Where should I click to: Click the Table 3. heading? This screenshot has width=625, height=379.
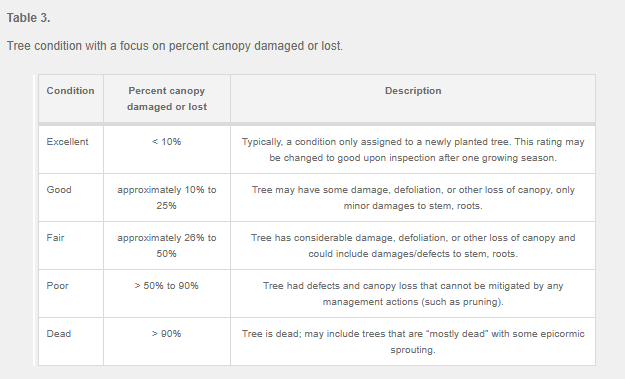pos(28,18)
